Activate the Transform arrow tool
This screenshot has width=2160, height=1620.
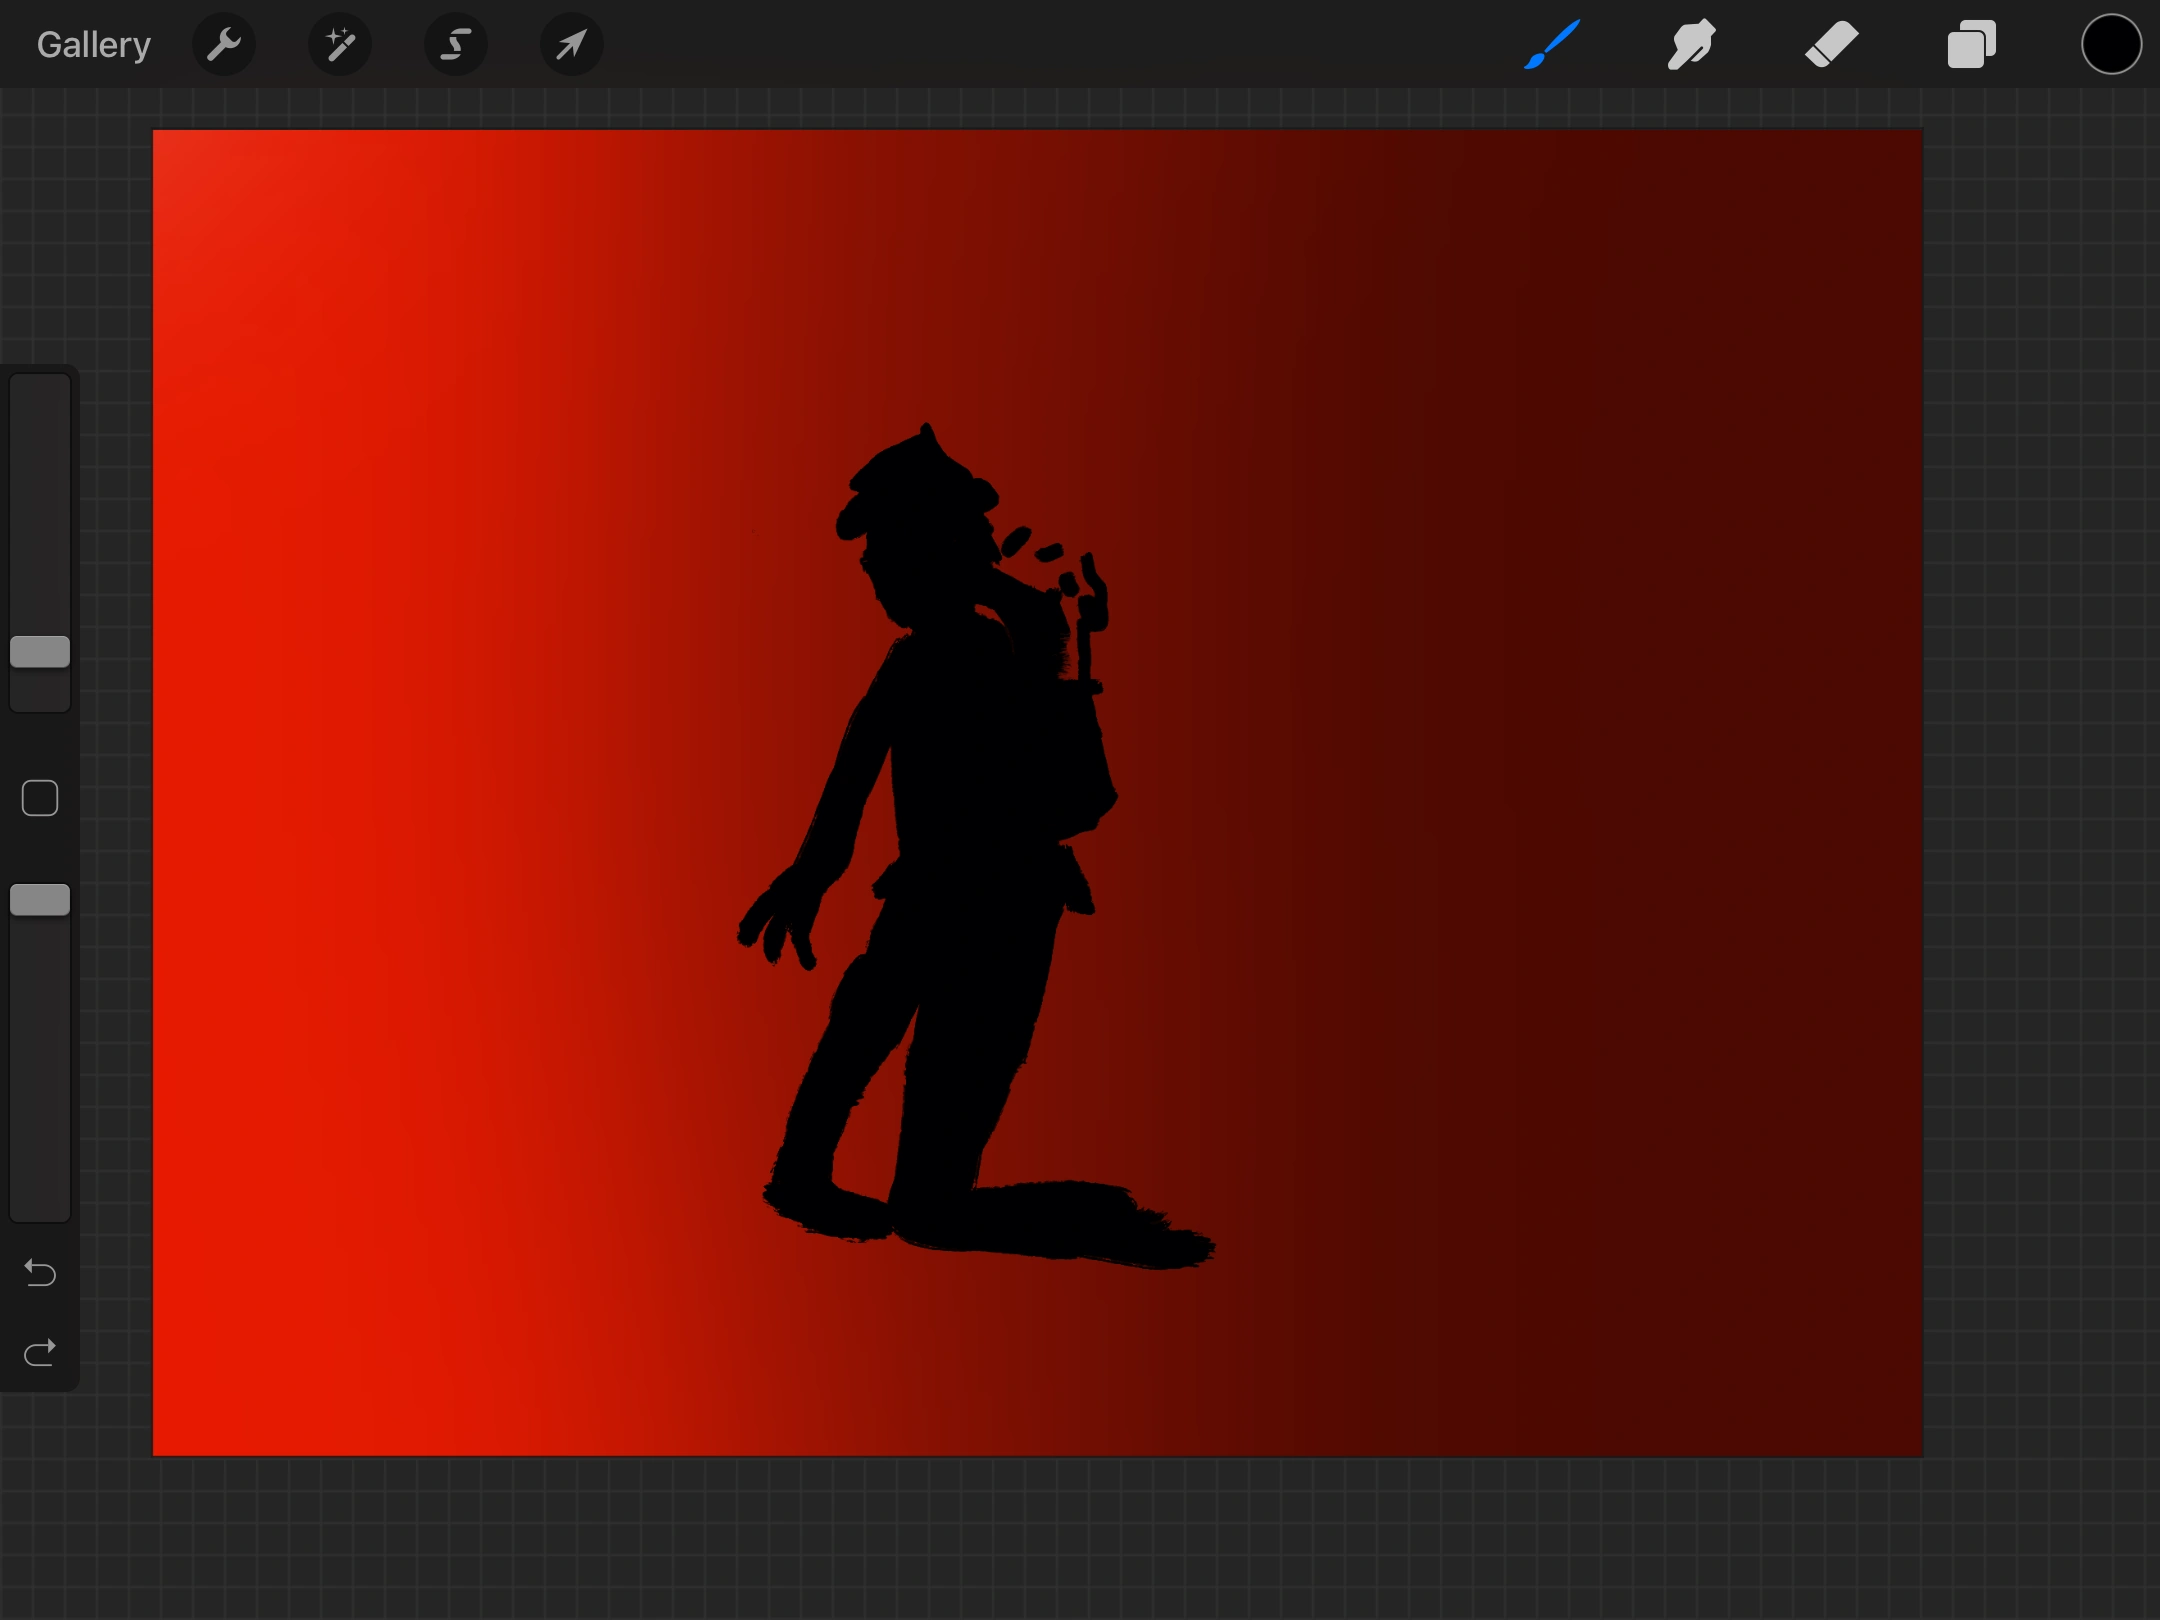coord(571,45)
